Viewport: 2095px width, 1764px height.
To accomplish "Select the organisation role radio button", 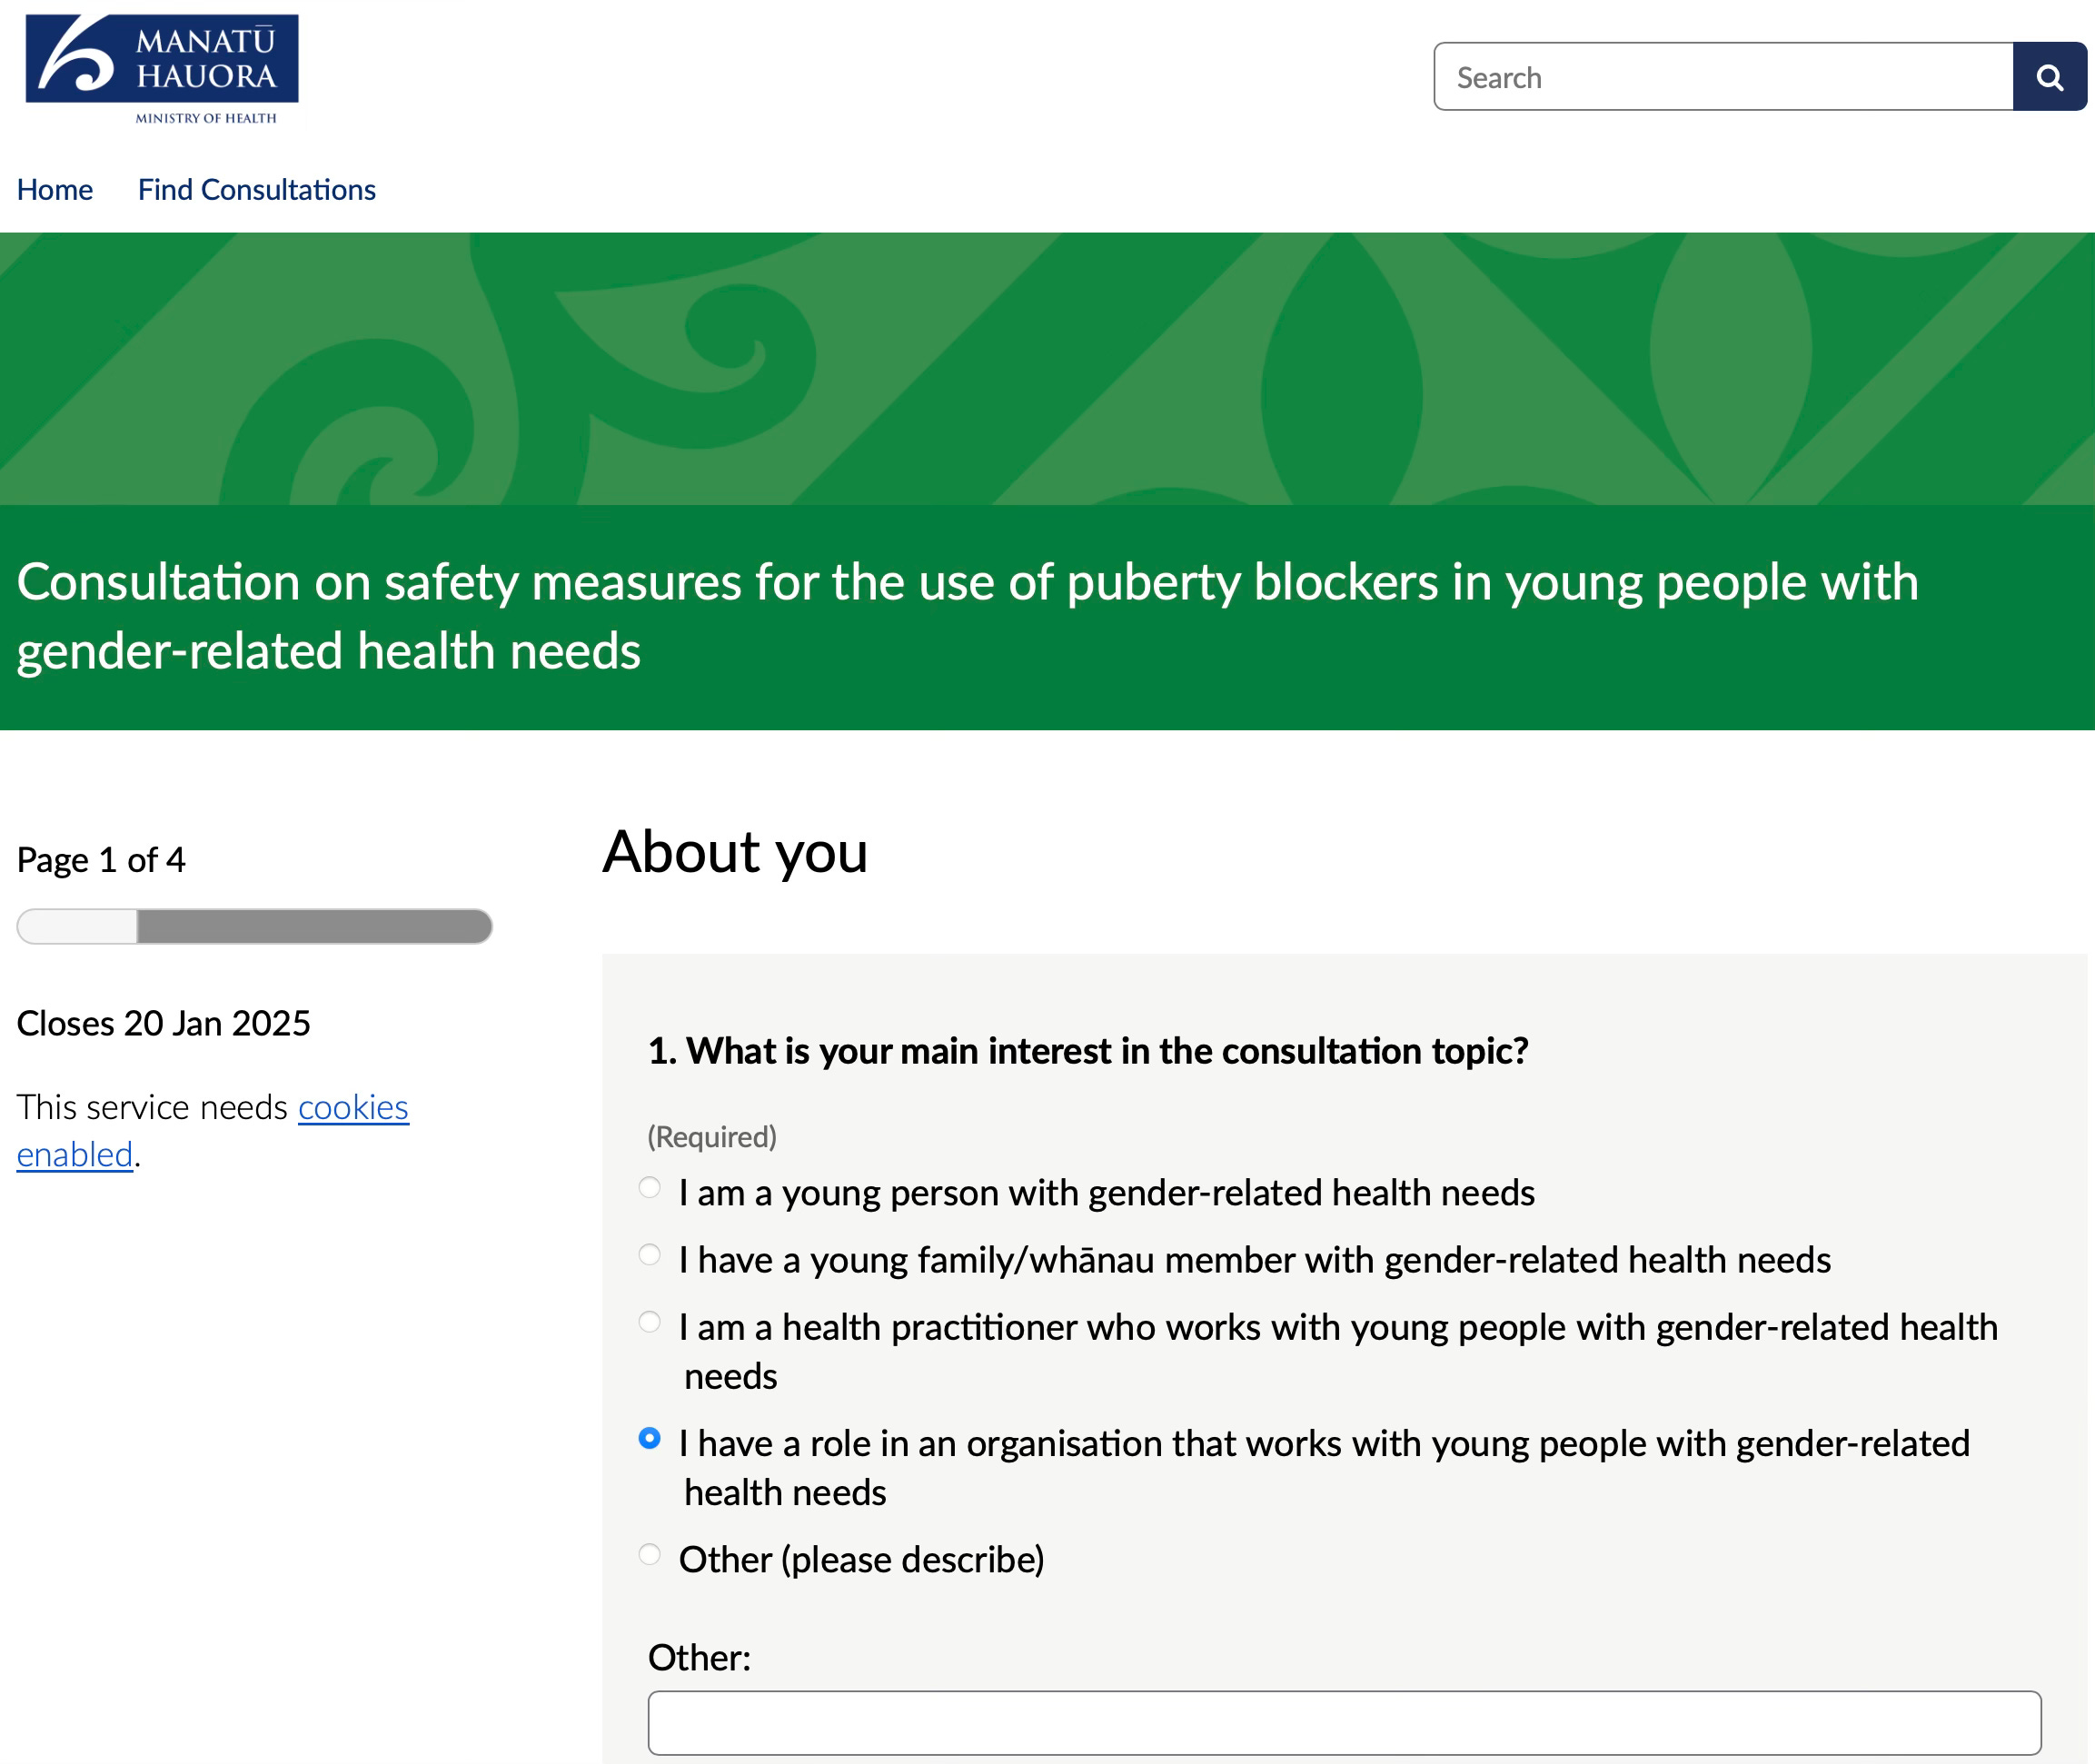I will pos(649,1438).
